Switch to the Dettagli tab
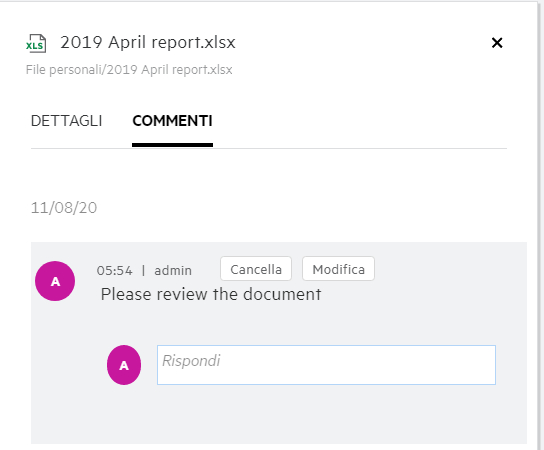Viewport: 544px width, 450px height. pos(67,121)
